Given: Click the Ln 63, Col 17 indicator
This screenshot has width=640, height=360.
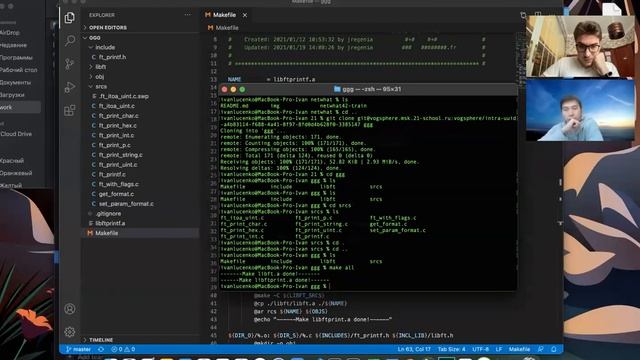Looking at the screenshot, I should 414,349.
